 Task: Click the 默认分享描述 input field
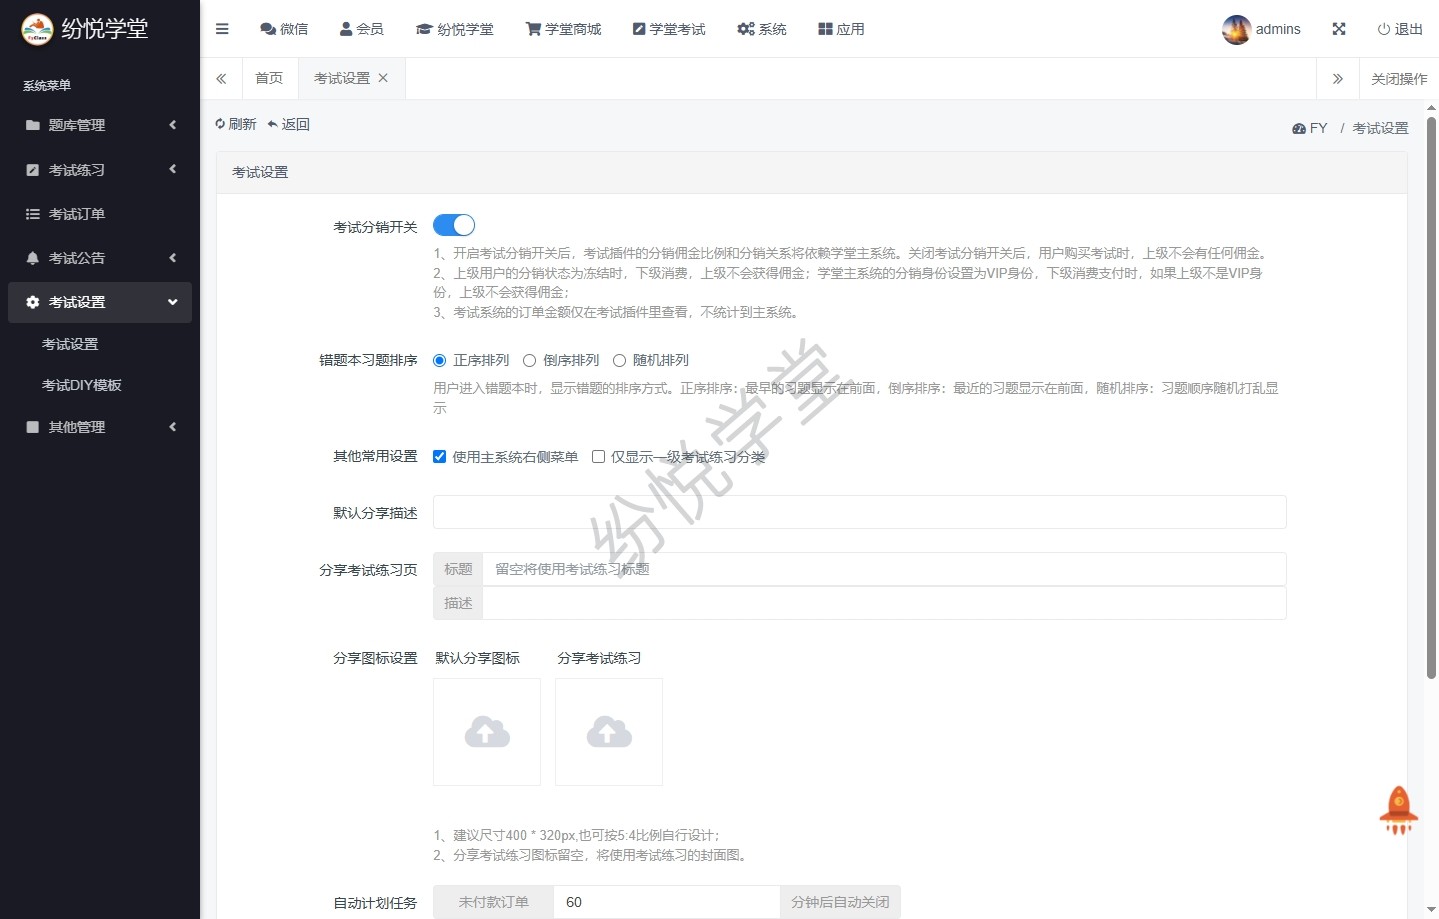pyautogui.click(x=859, y=512)
